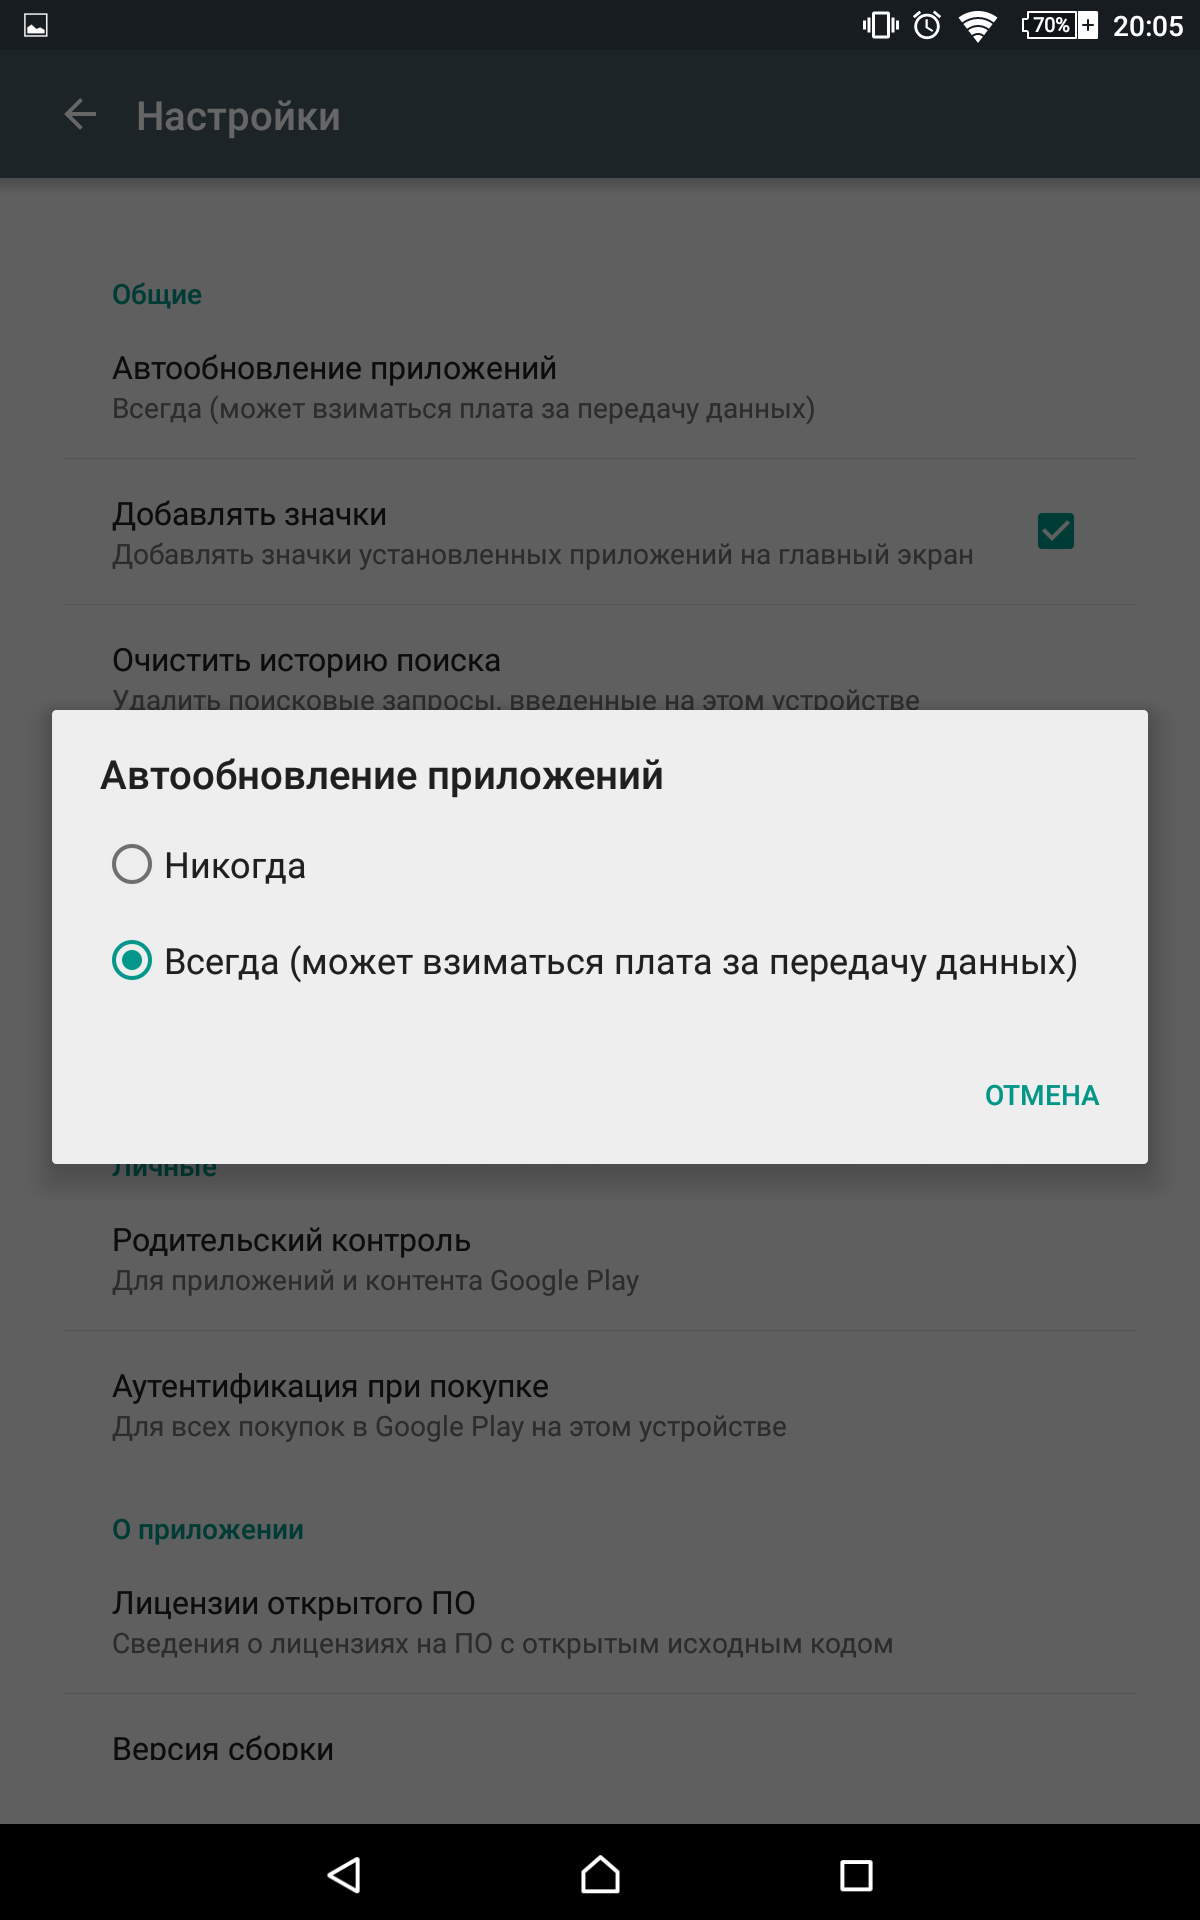Open Аутентификация при покупке setting
The width and height of the screenshot is (1200, 1920).
coord(600,1404)
